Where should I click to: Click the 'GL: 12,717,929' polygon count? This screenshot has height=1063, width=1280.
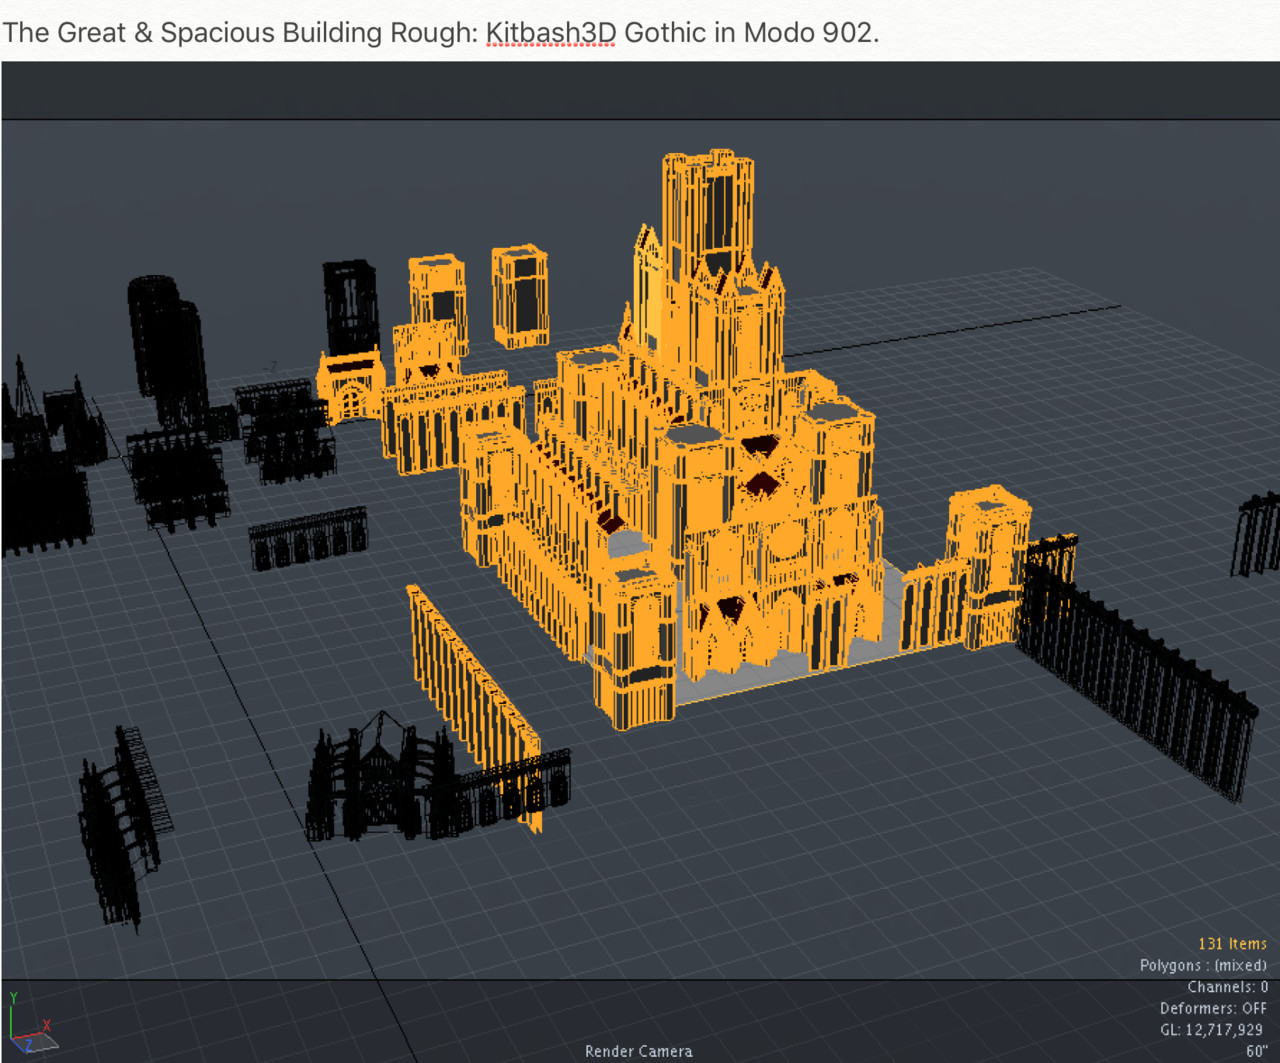pyautogui.click(x=1211, y=1029)
